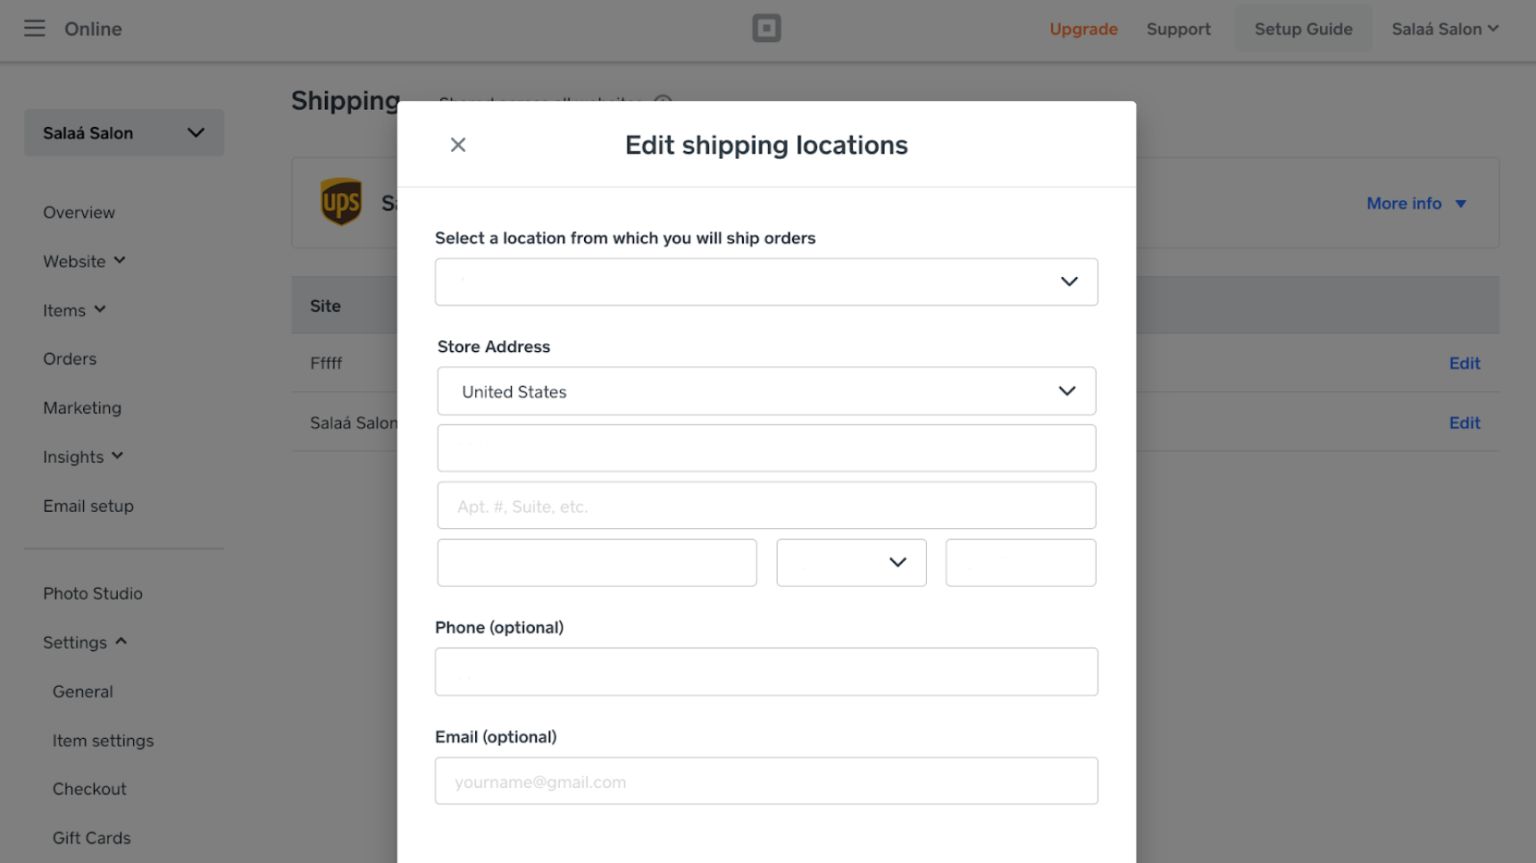The image size is (1536, 863).
Task: Go to Orders in the sidebar
Action: click(x=69, y=359)
